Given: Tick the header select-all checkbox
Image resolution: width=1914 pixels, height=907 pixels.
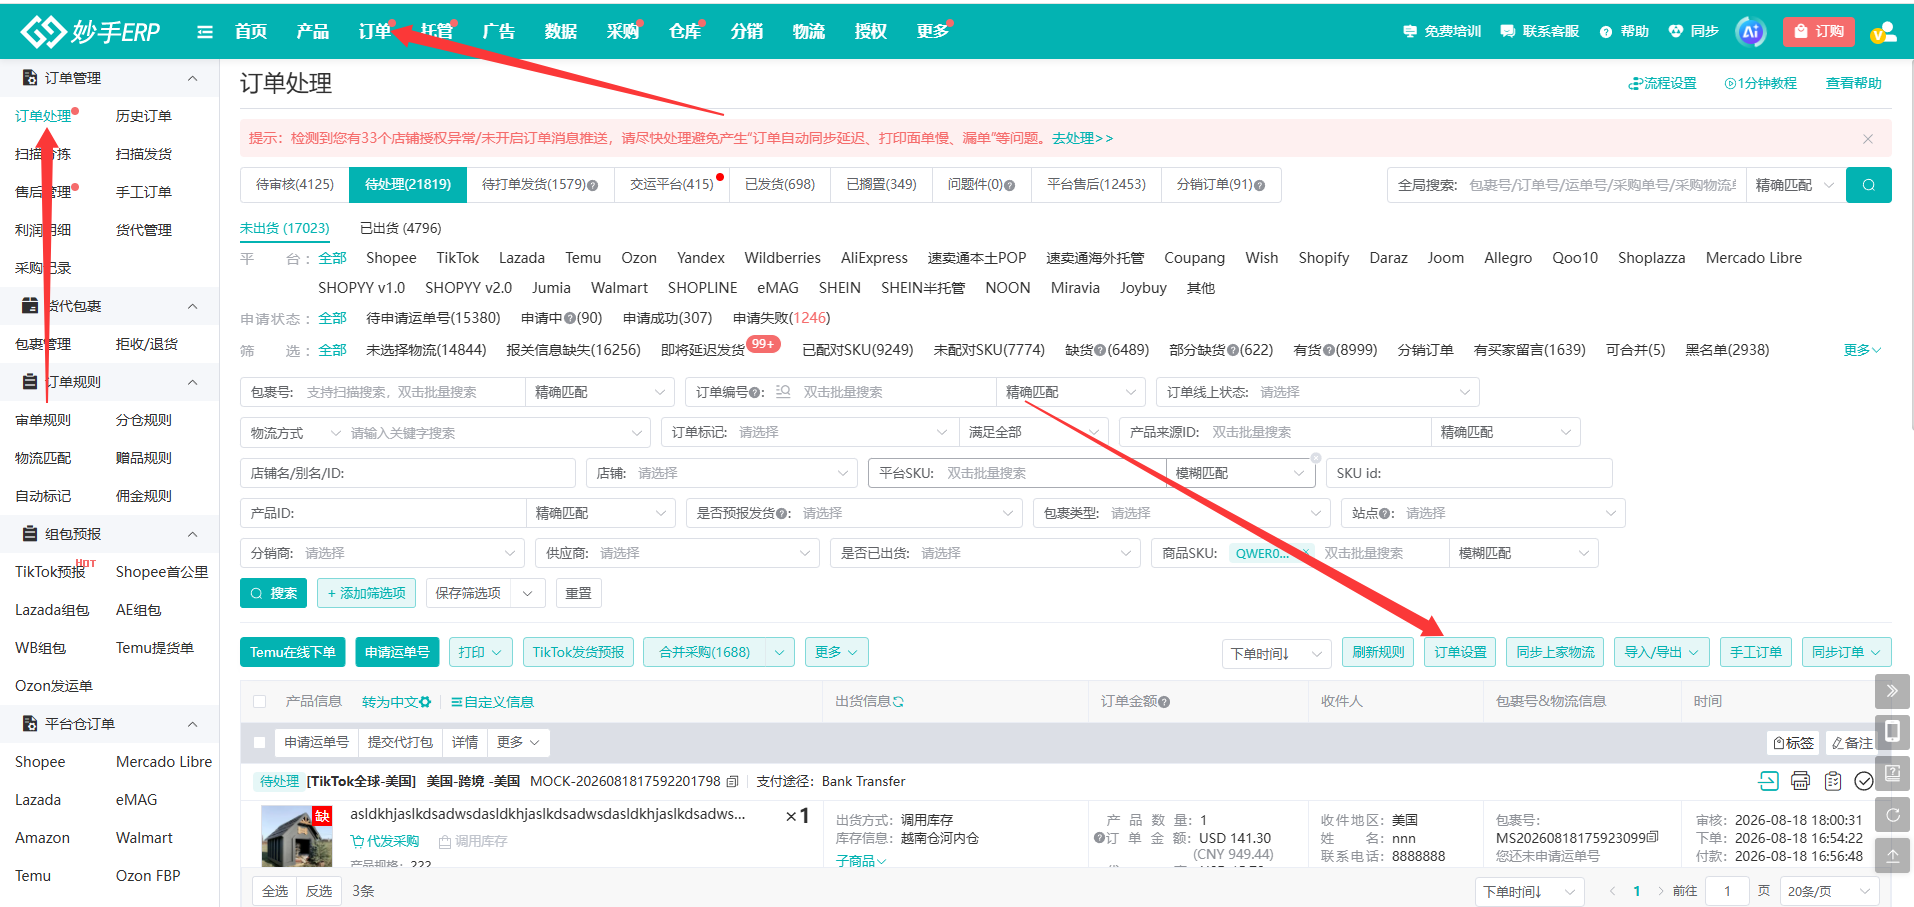Looking at the screenshot, I should [260, 702].
